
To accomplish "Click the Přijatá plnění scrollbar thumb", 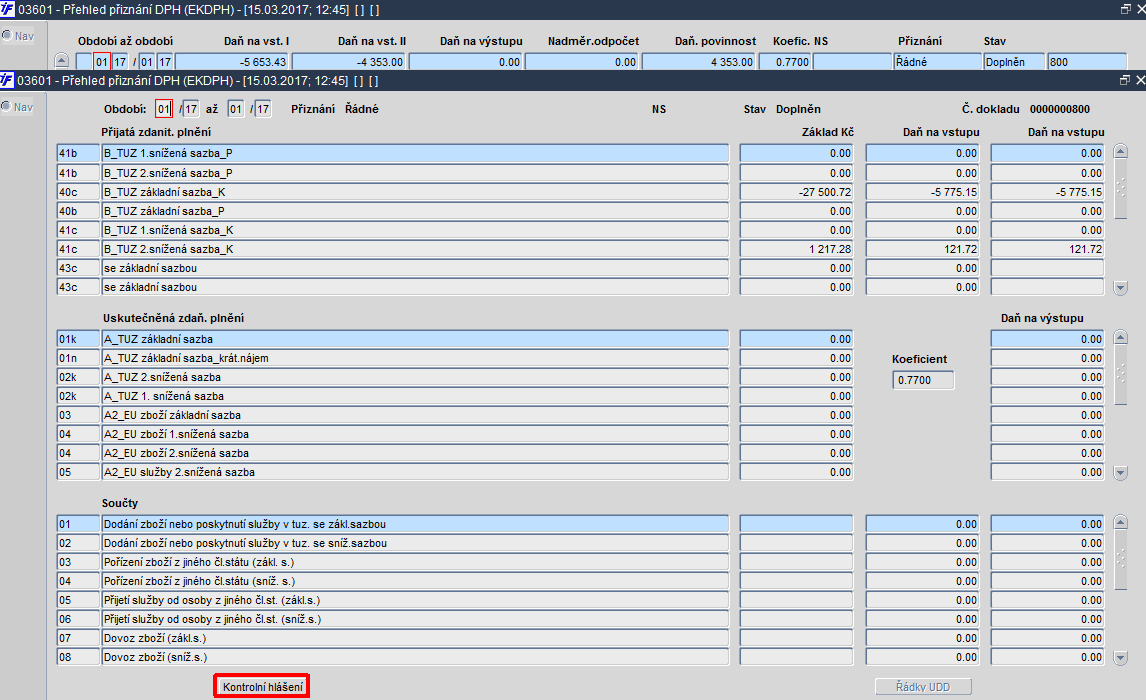I will coord(1120,189).
